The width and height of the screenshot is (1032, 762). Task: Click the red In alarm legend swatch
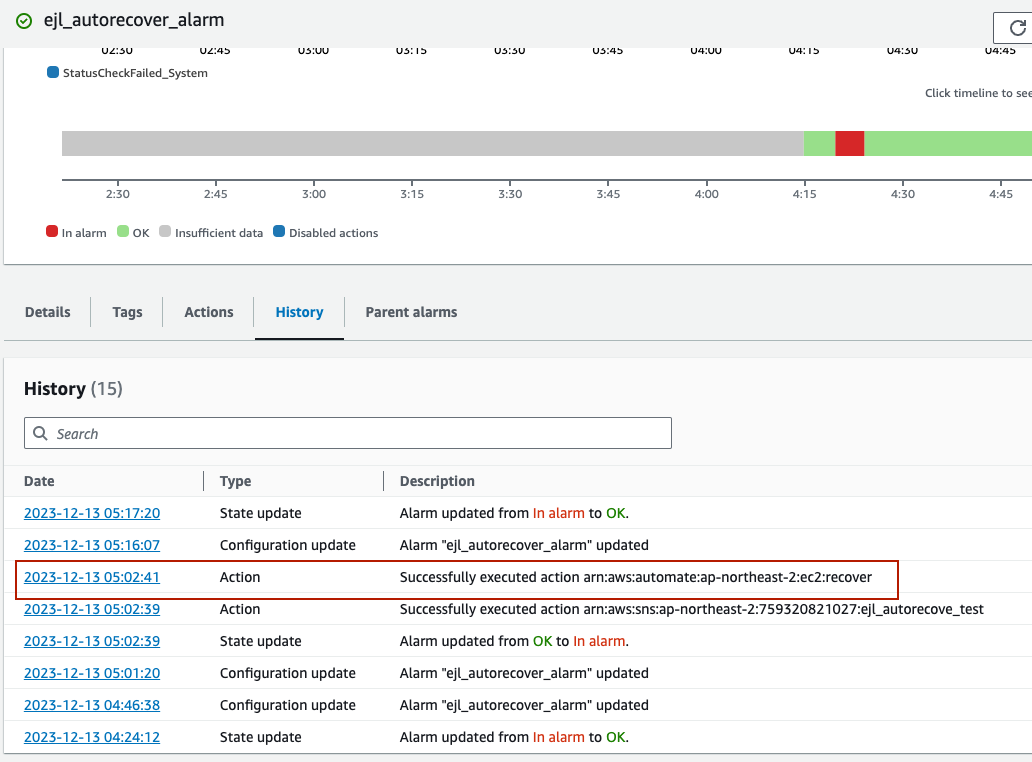(52, 232)
